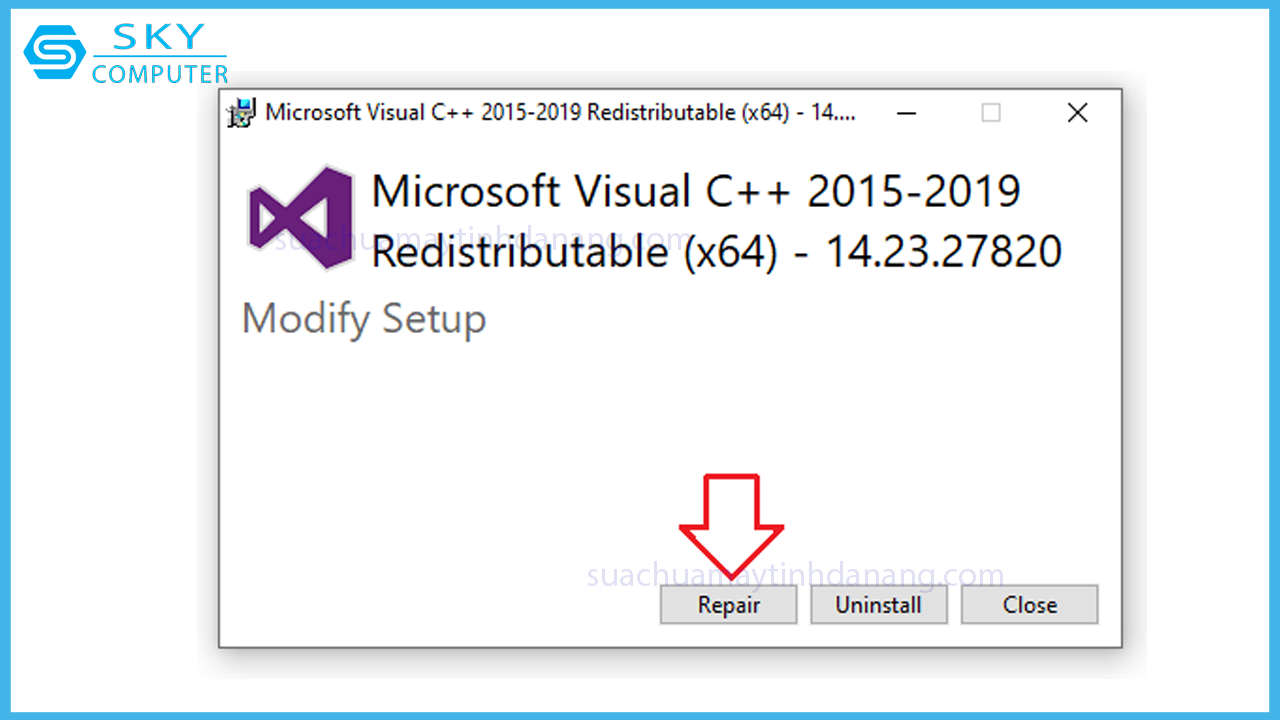Click the blank white area below Modify Setup

pos(450,450)
